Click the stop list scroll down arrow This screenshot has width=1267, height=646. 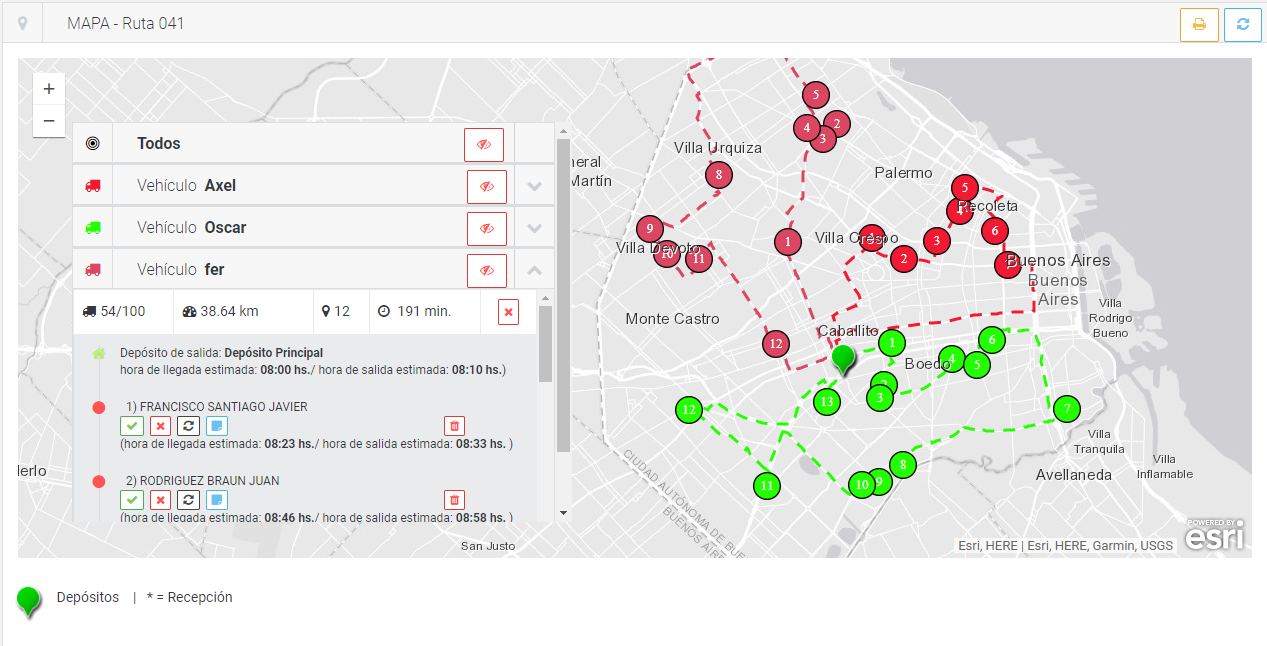click(x=563, y=513)
